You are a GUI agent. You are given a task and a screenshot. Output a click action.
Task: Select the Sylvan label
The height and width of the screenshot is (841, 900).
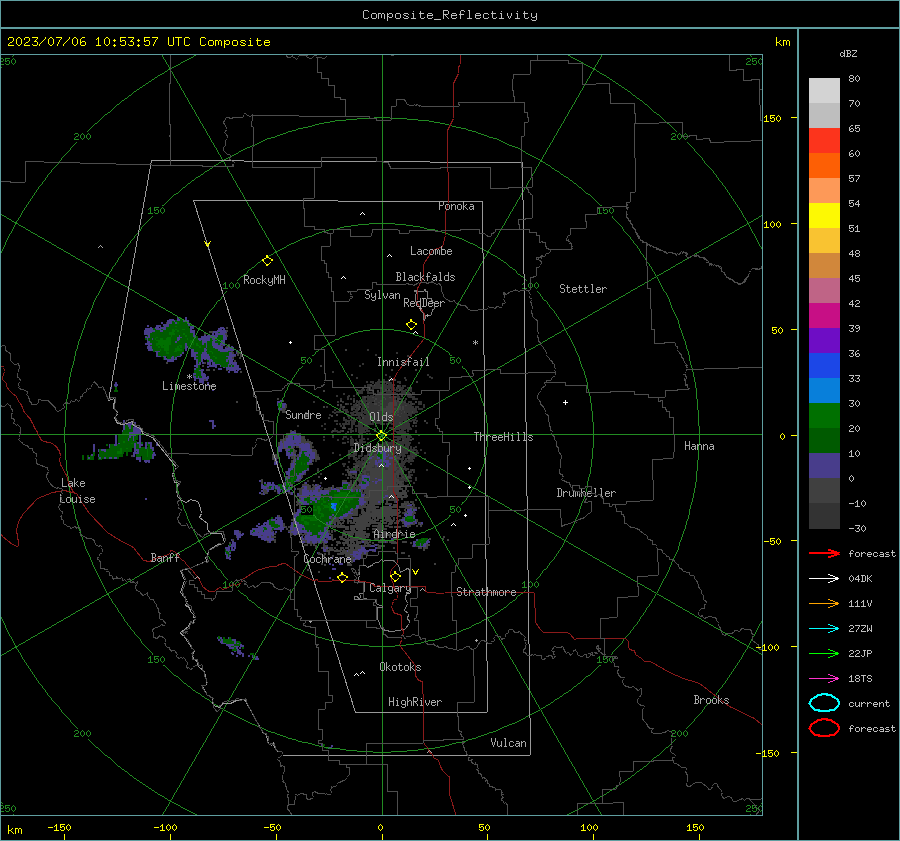[x=382, y=295]
